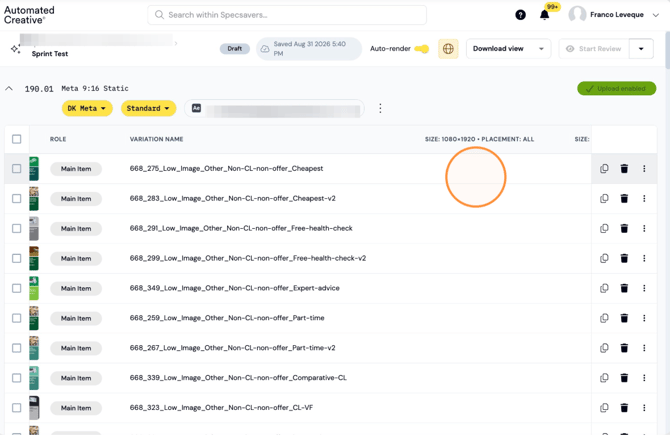Screen dimensions: 670x436
Task: Check the box for 668_259 Part-time row
Action: click(17, 318)
